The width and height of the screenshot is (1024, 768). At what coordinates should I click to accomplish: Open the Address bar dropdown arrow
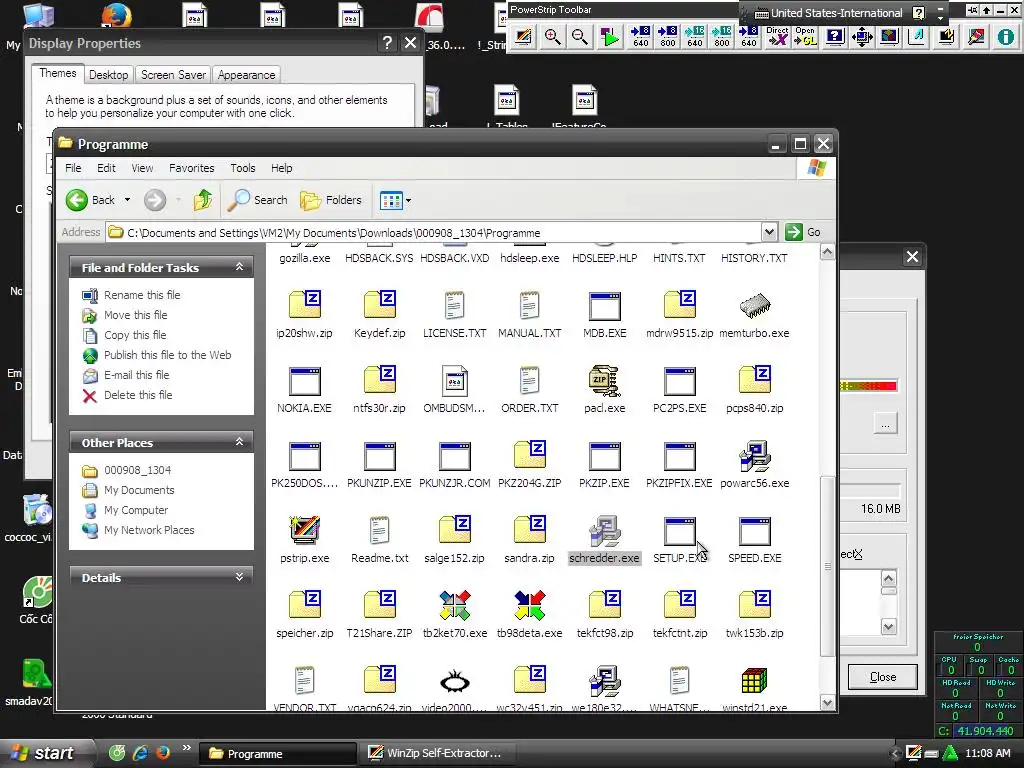[x=769, y=232]
